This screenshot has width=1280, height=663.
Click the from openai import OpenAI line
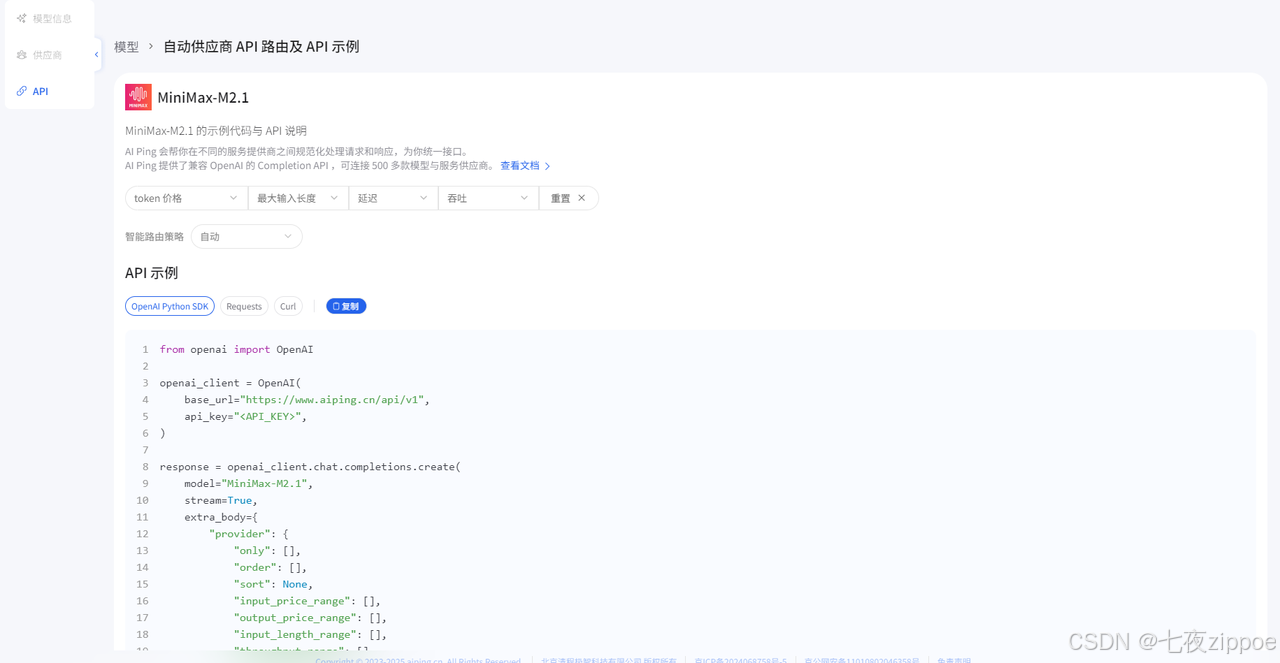pyautogui.click(x=236, y=350)
